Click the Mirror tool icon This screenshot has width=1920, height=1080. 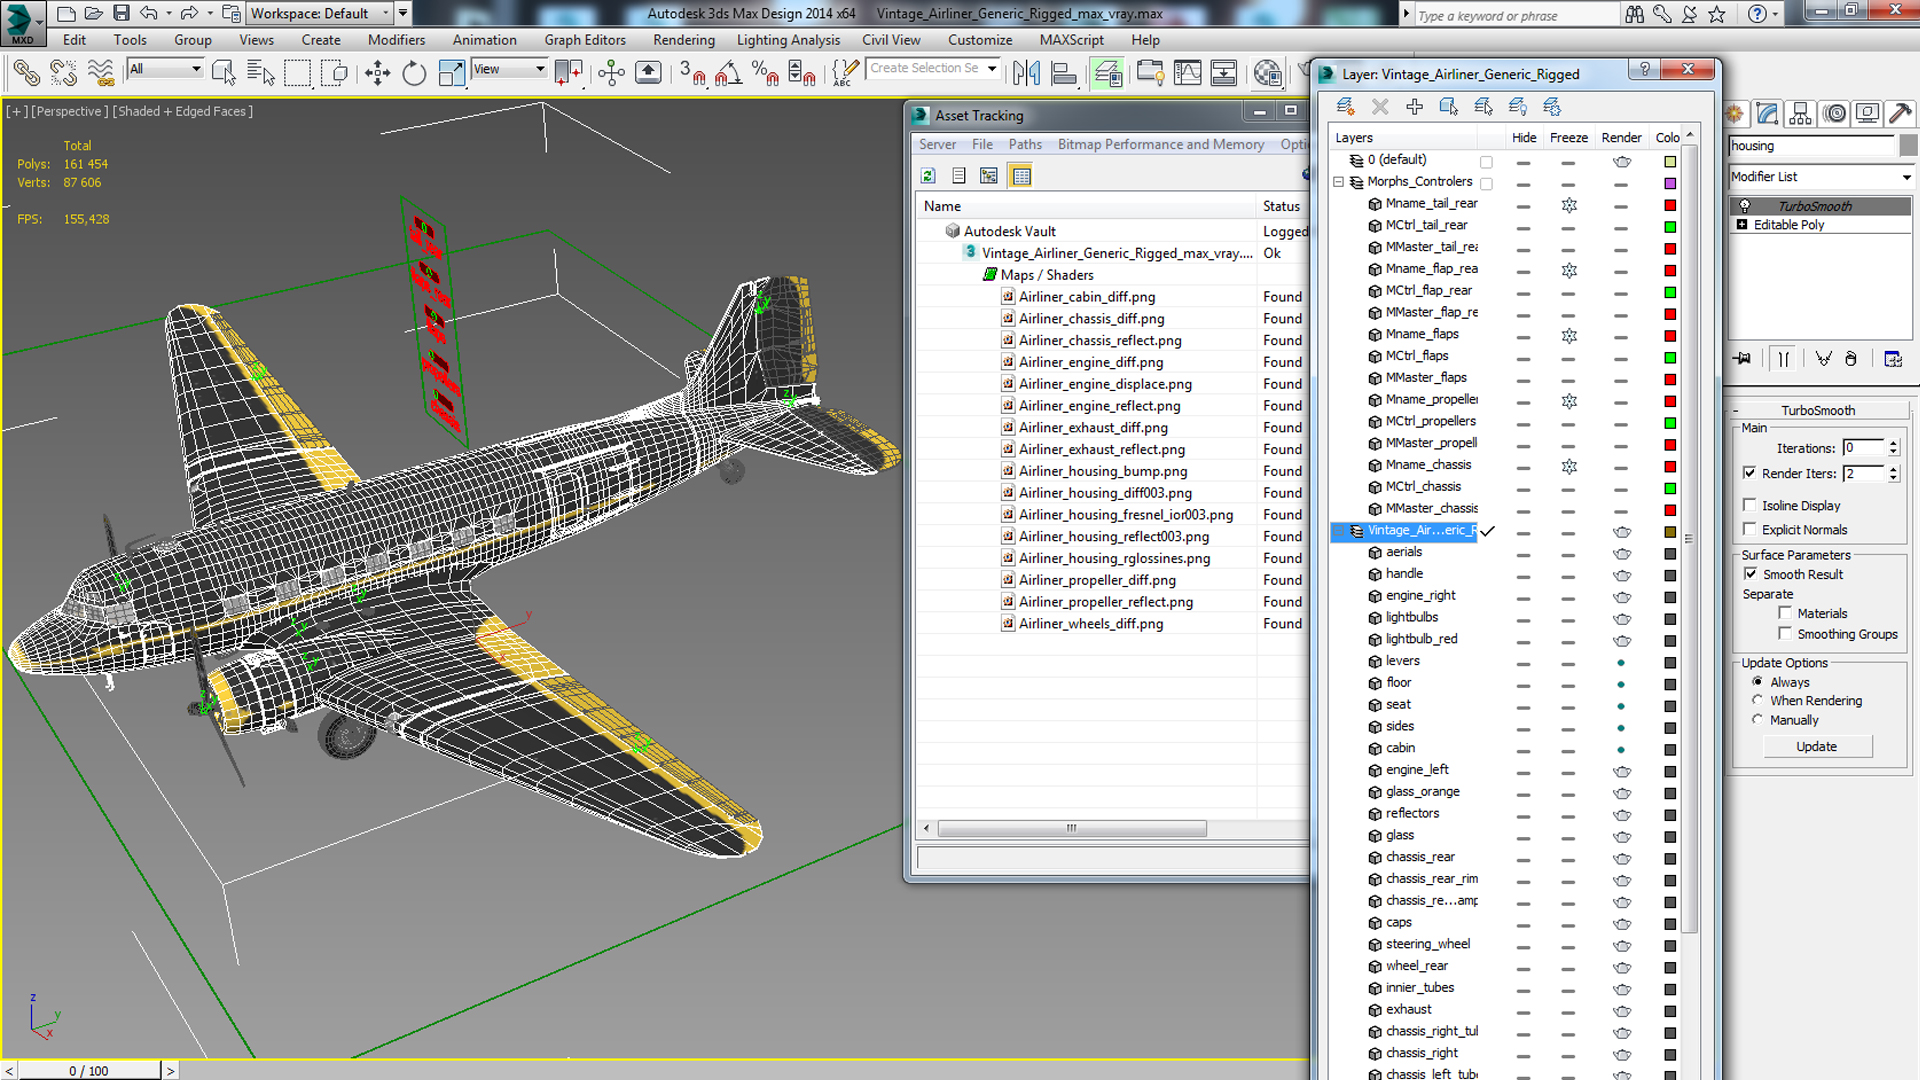pyautogui.click(x=1027, y=73)
